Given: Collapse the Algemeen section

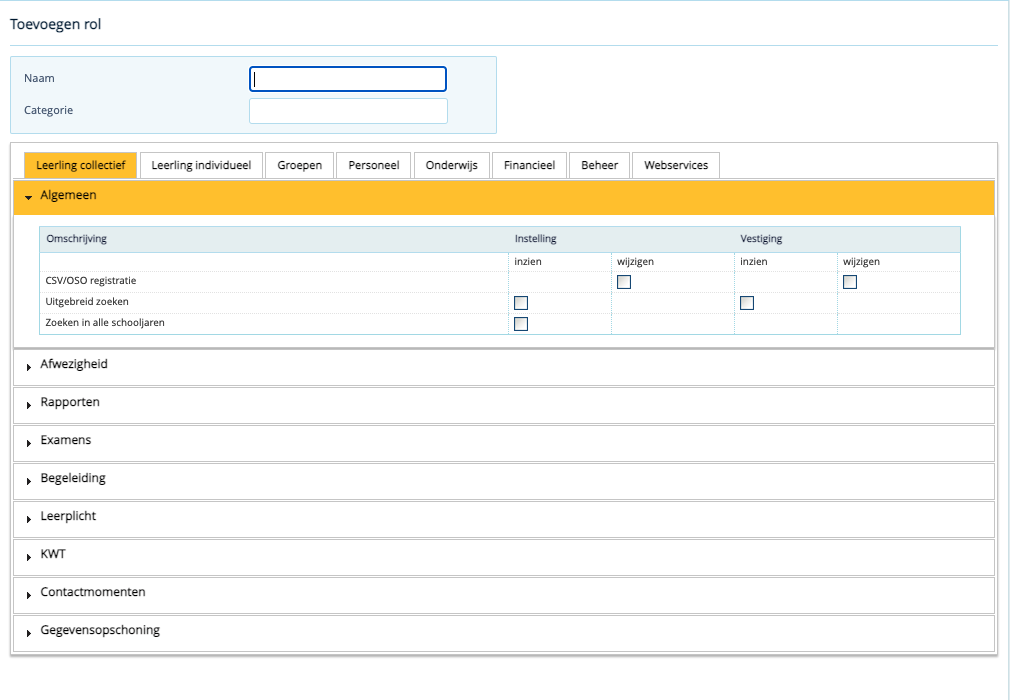Looking at the screenshot, I should coord(504,197).
